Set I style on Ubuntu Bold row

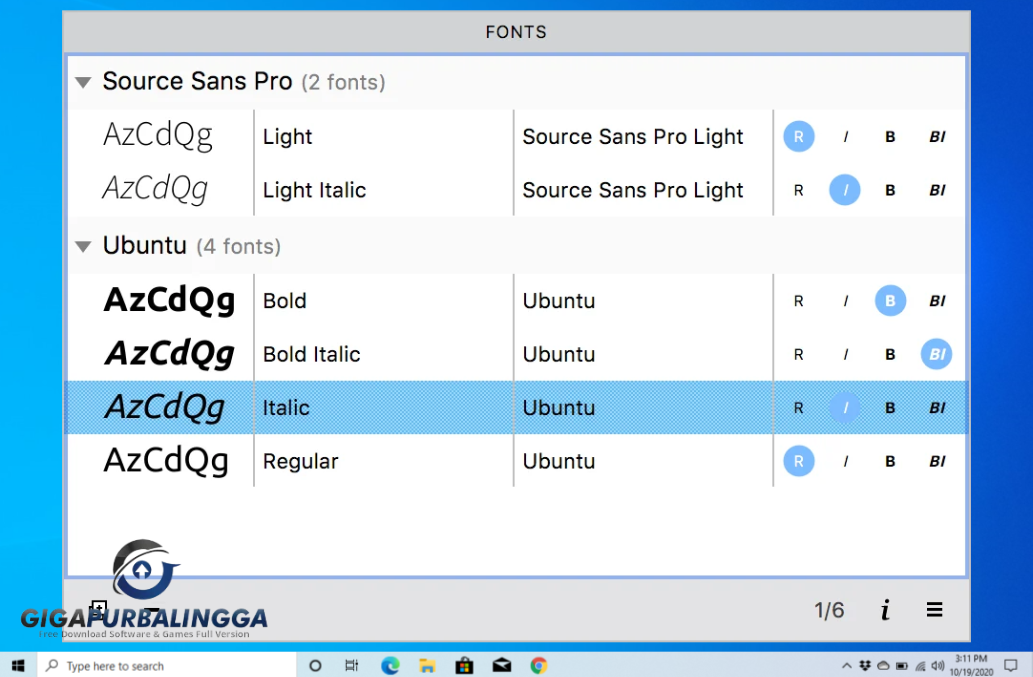[x=845, y=301]
